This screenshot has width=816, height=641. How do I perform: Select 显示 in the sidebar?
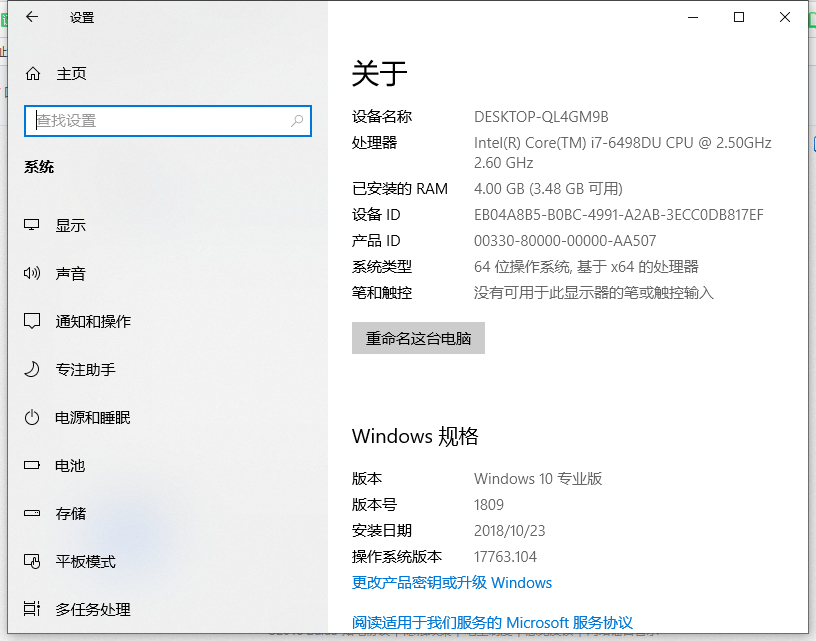[71, 226]
